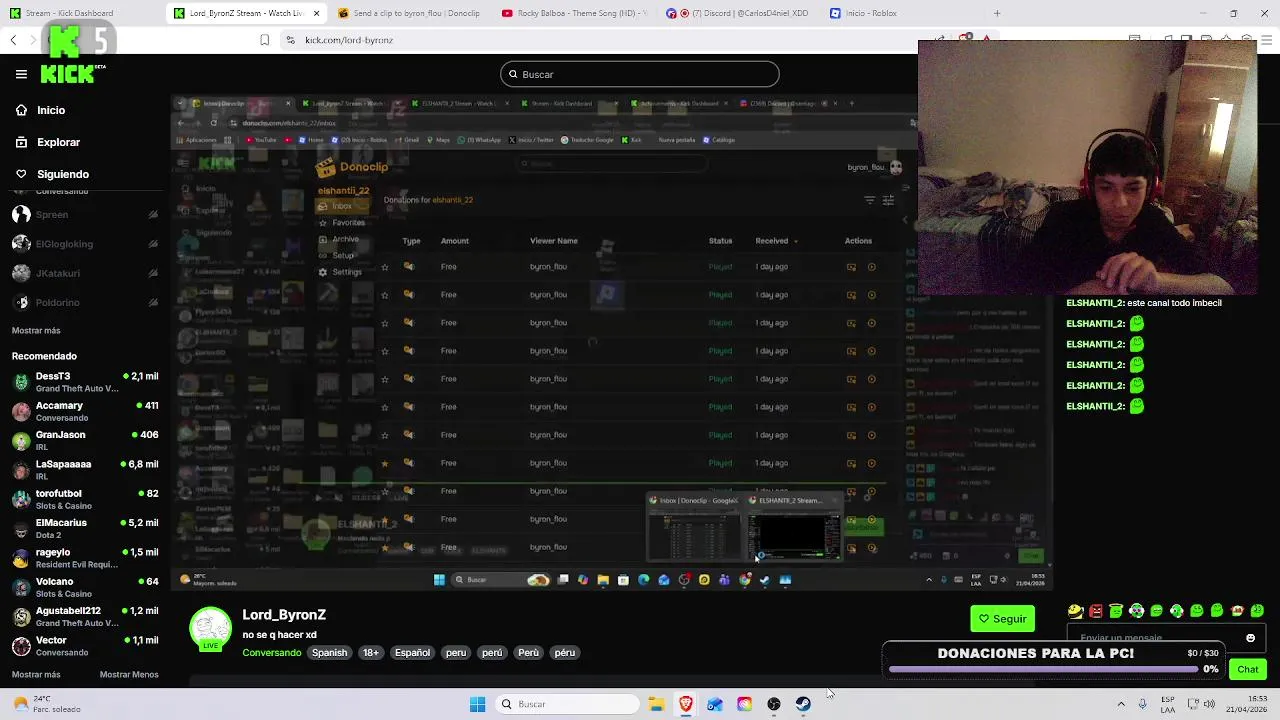Open a new browser tab
The height and width of the screenshot is (720, 1280).
tap(997, 13)
